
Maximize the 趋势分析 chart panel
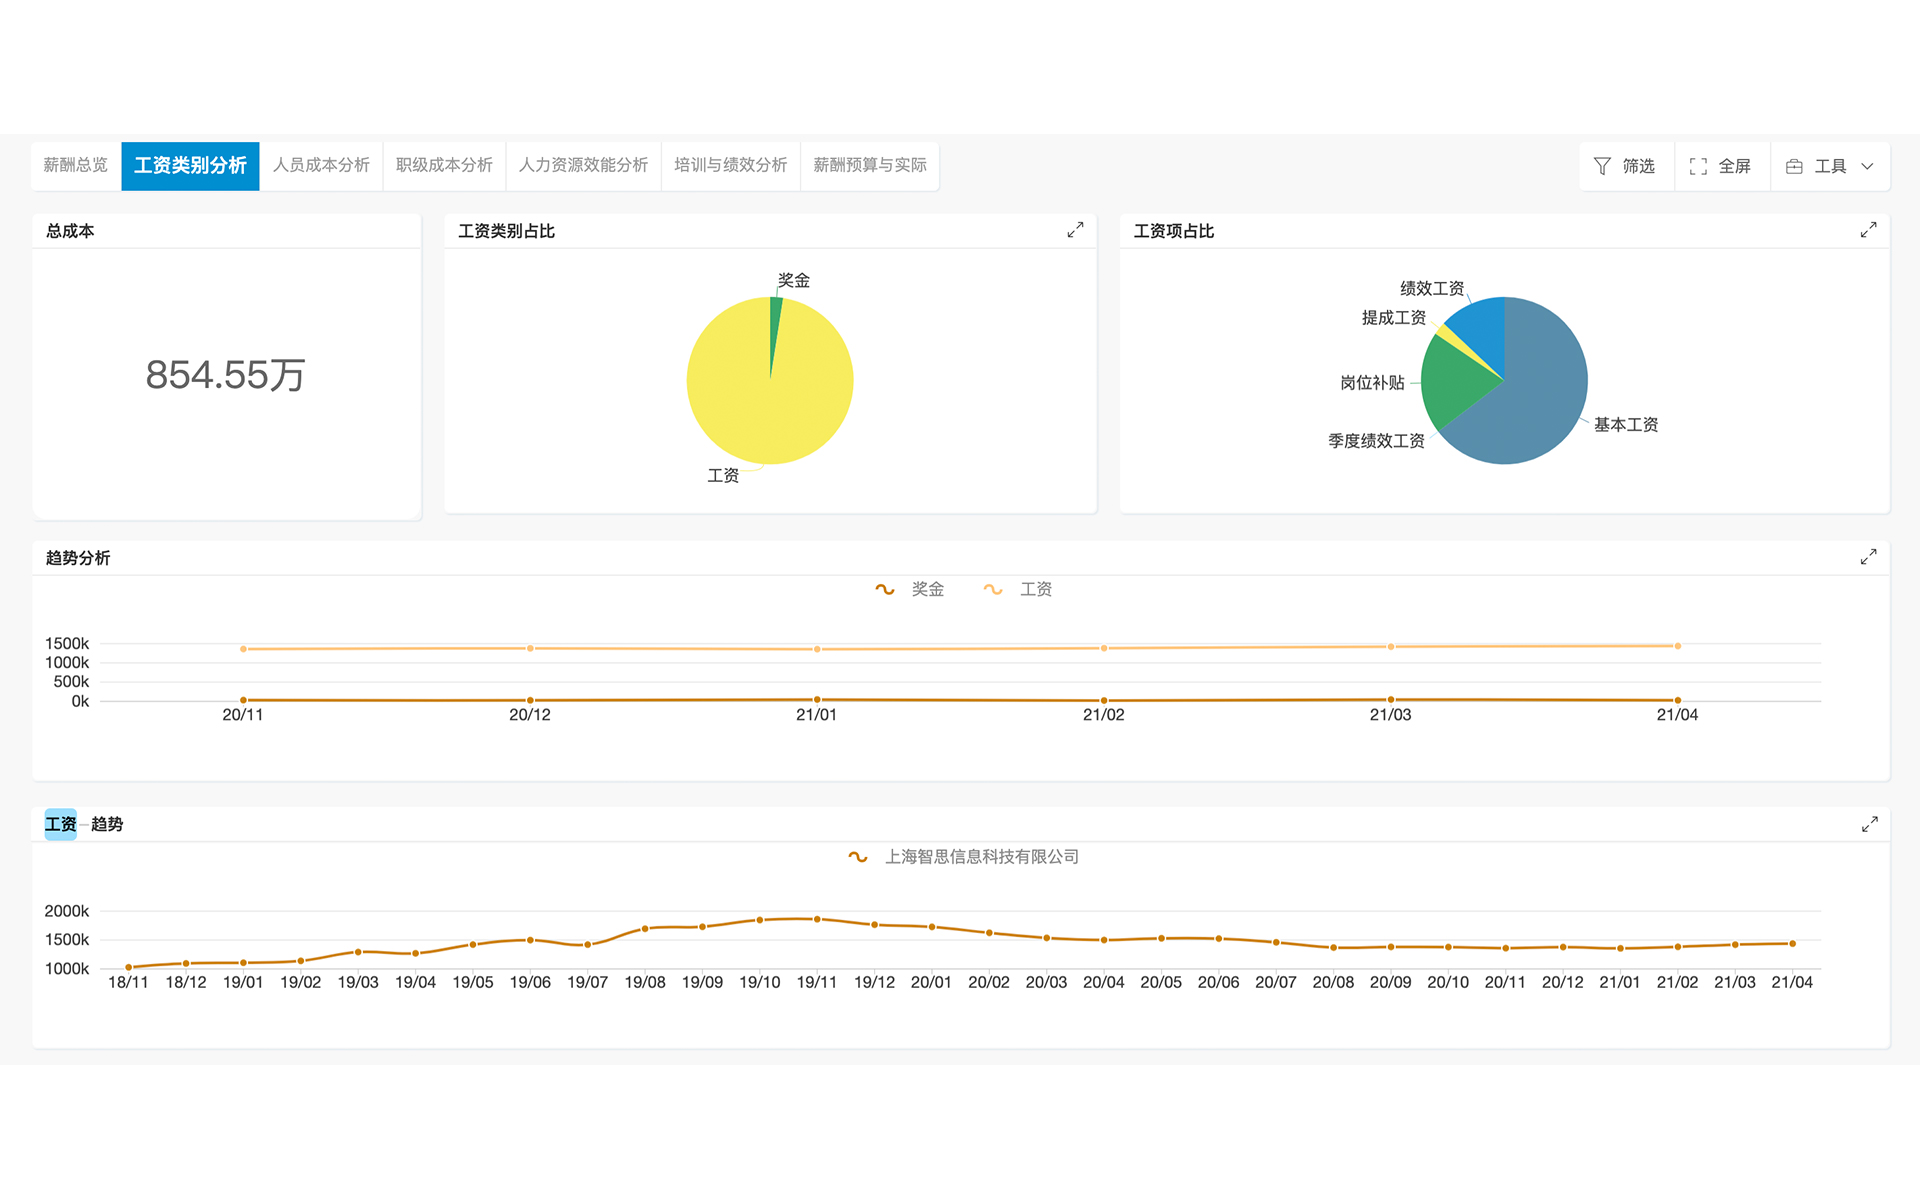pyautogui.click(x=1868, y=557)
